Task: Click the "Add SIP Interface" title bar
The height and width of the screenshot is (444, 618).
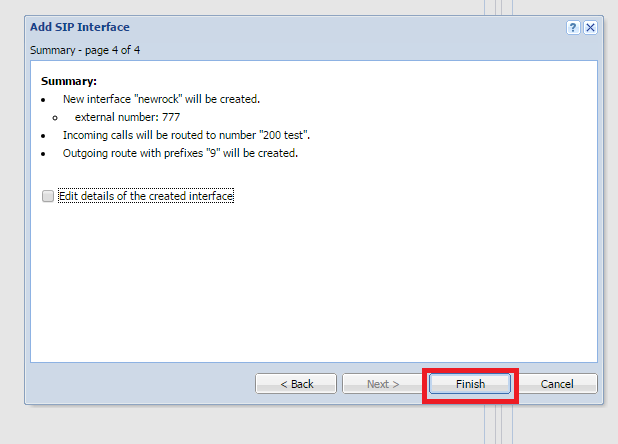Action: [80, 27]
